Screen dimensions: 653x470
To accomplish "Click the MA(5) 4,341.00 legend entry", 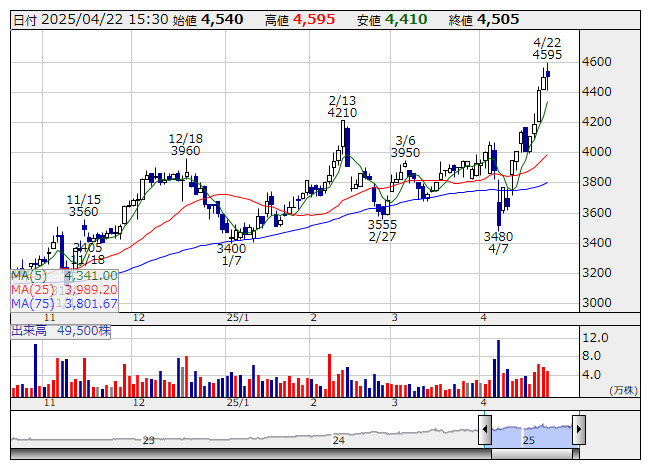I will (65, 276).
